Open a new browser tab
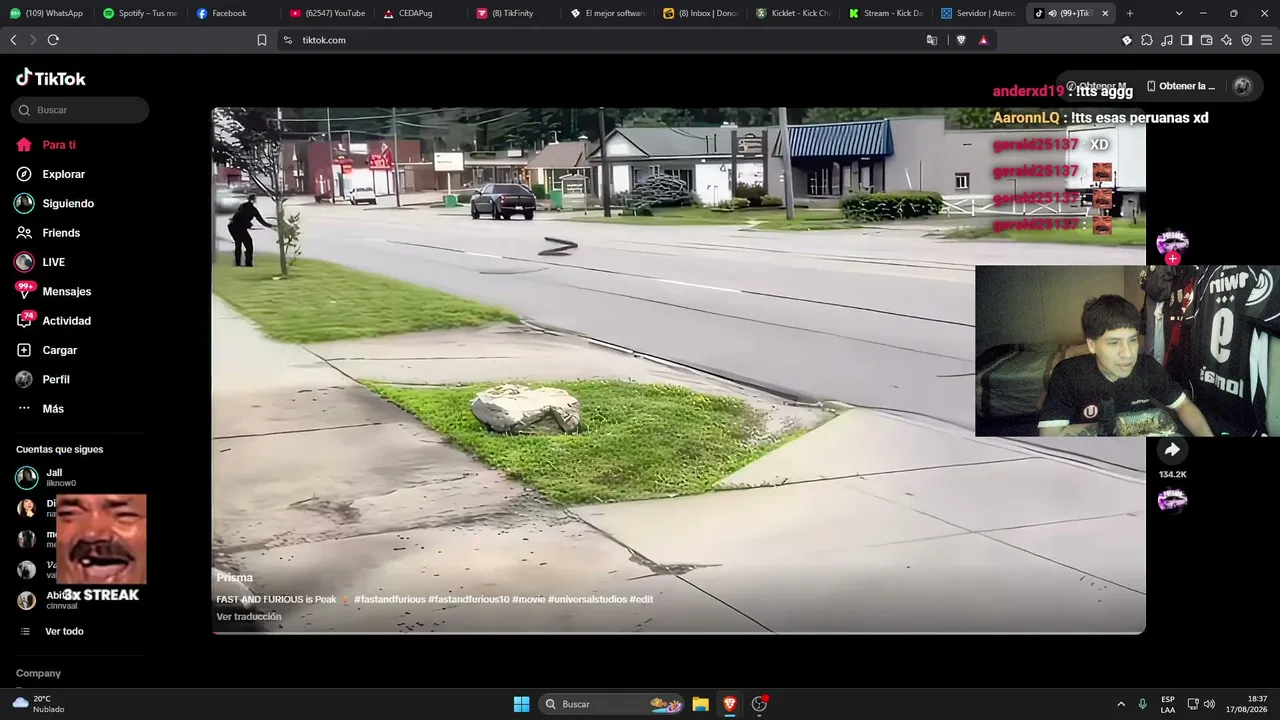The height and width of the screenshot is (720, 1280). click(x=1130, y=13)
